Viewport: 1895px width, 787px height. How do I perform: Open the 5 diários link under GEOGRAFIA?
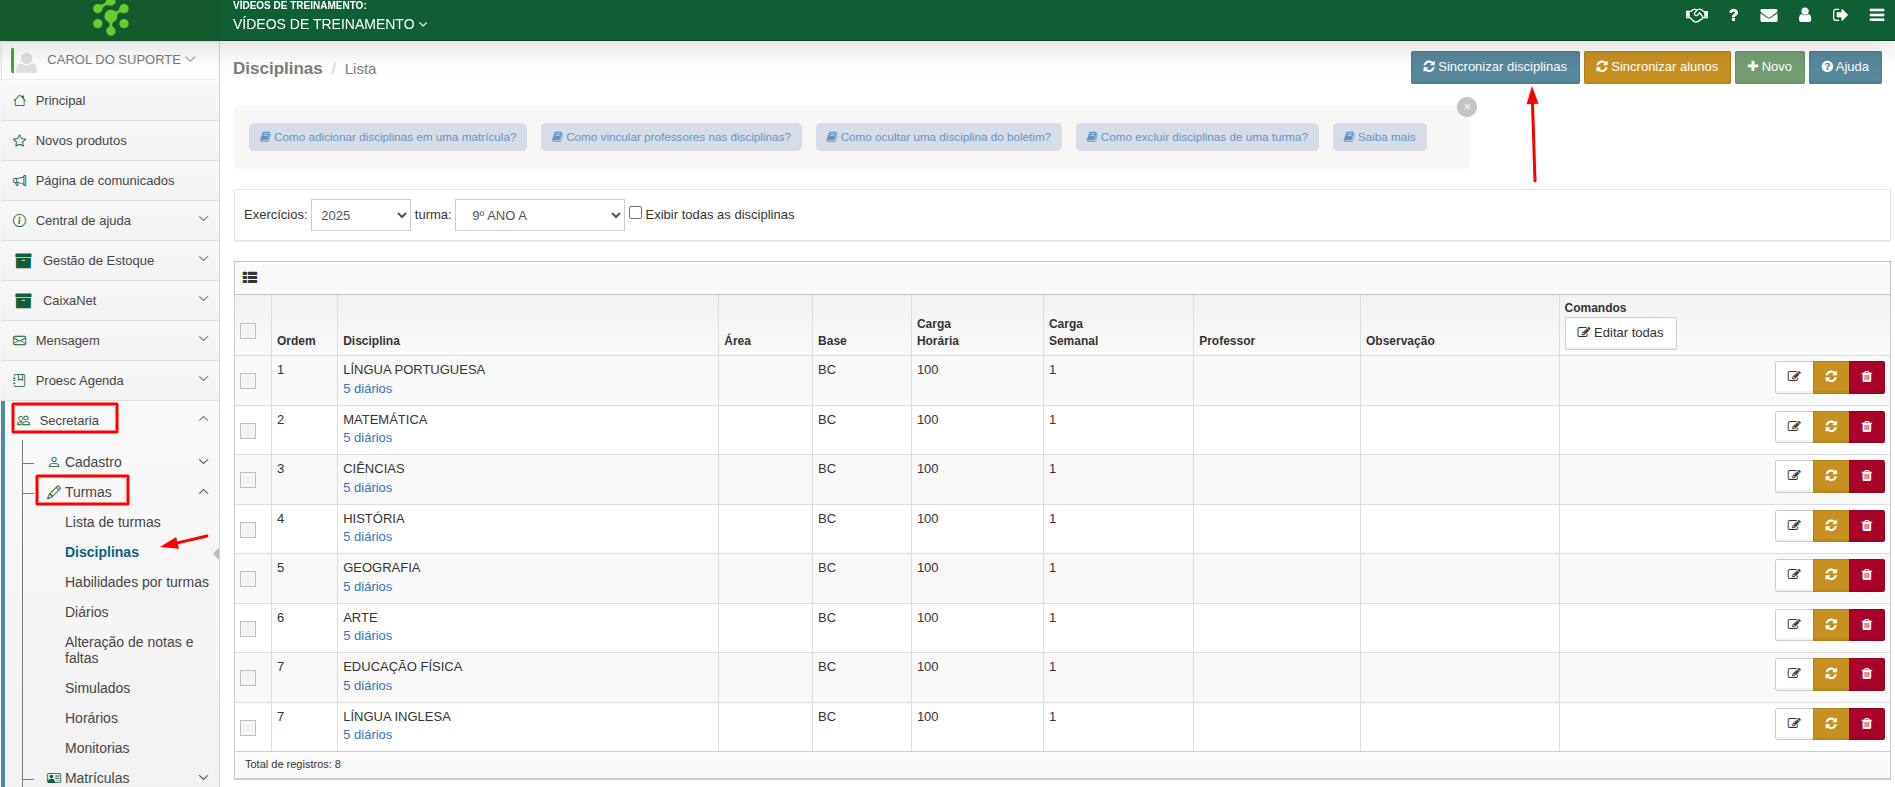pyautogui.click(x=367, y=587)
